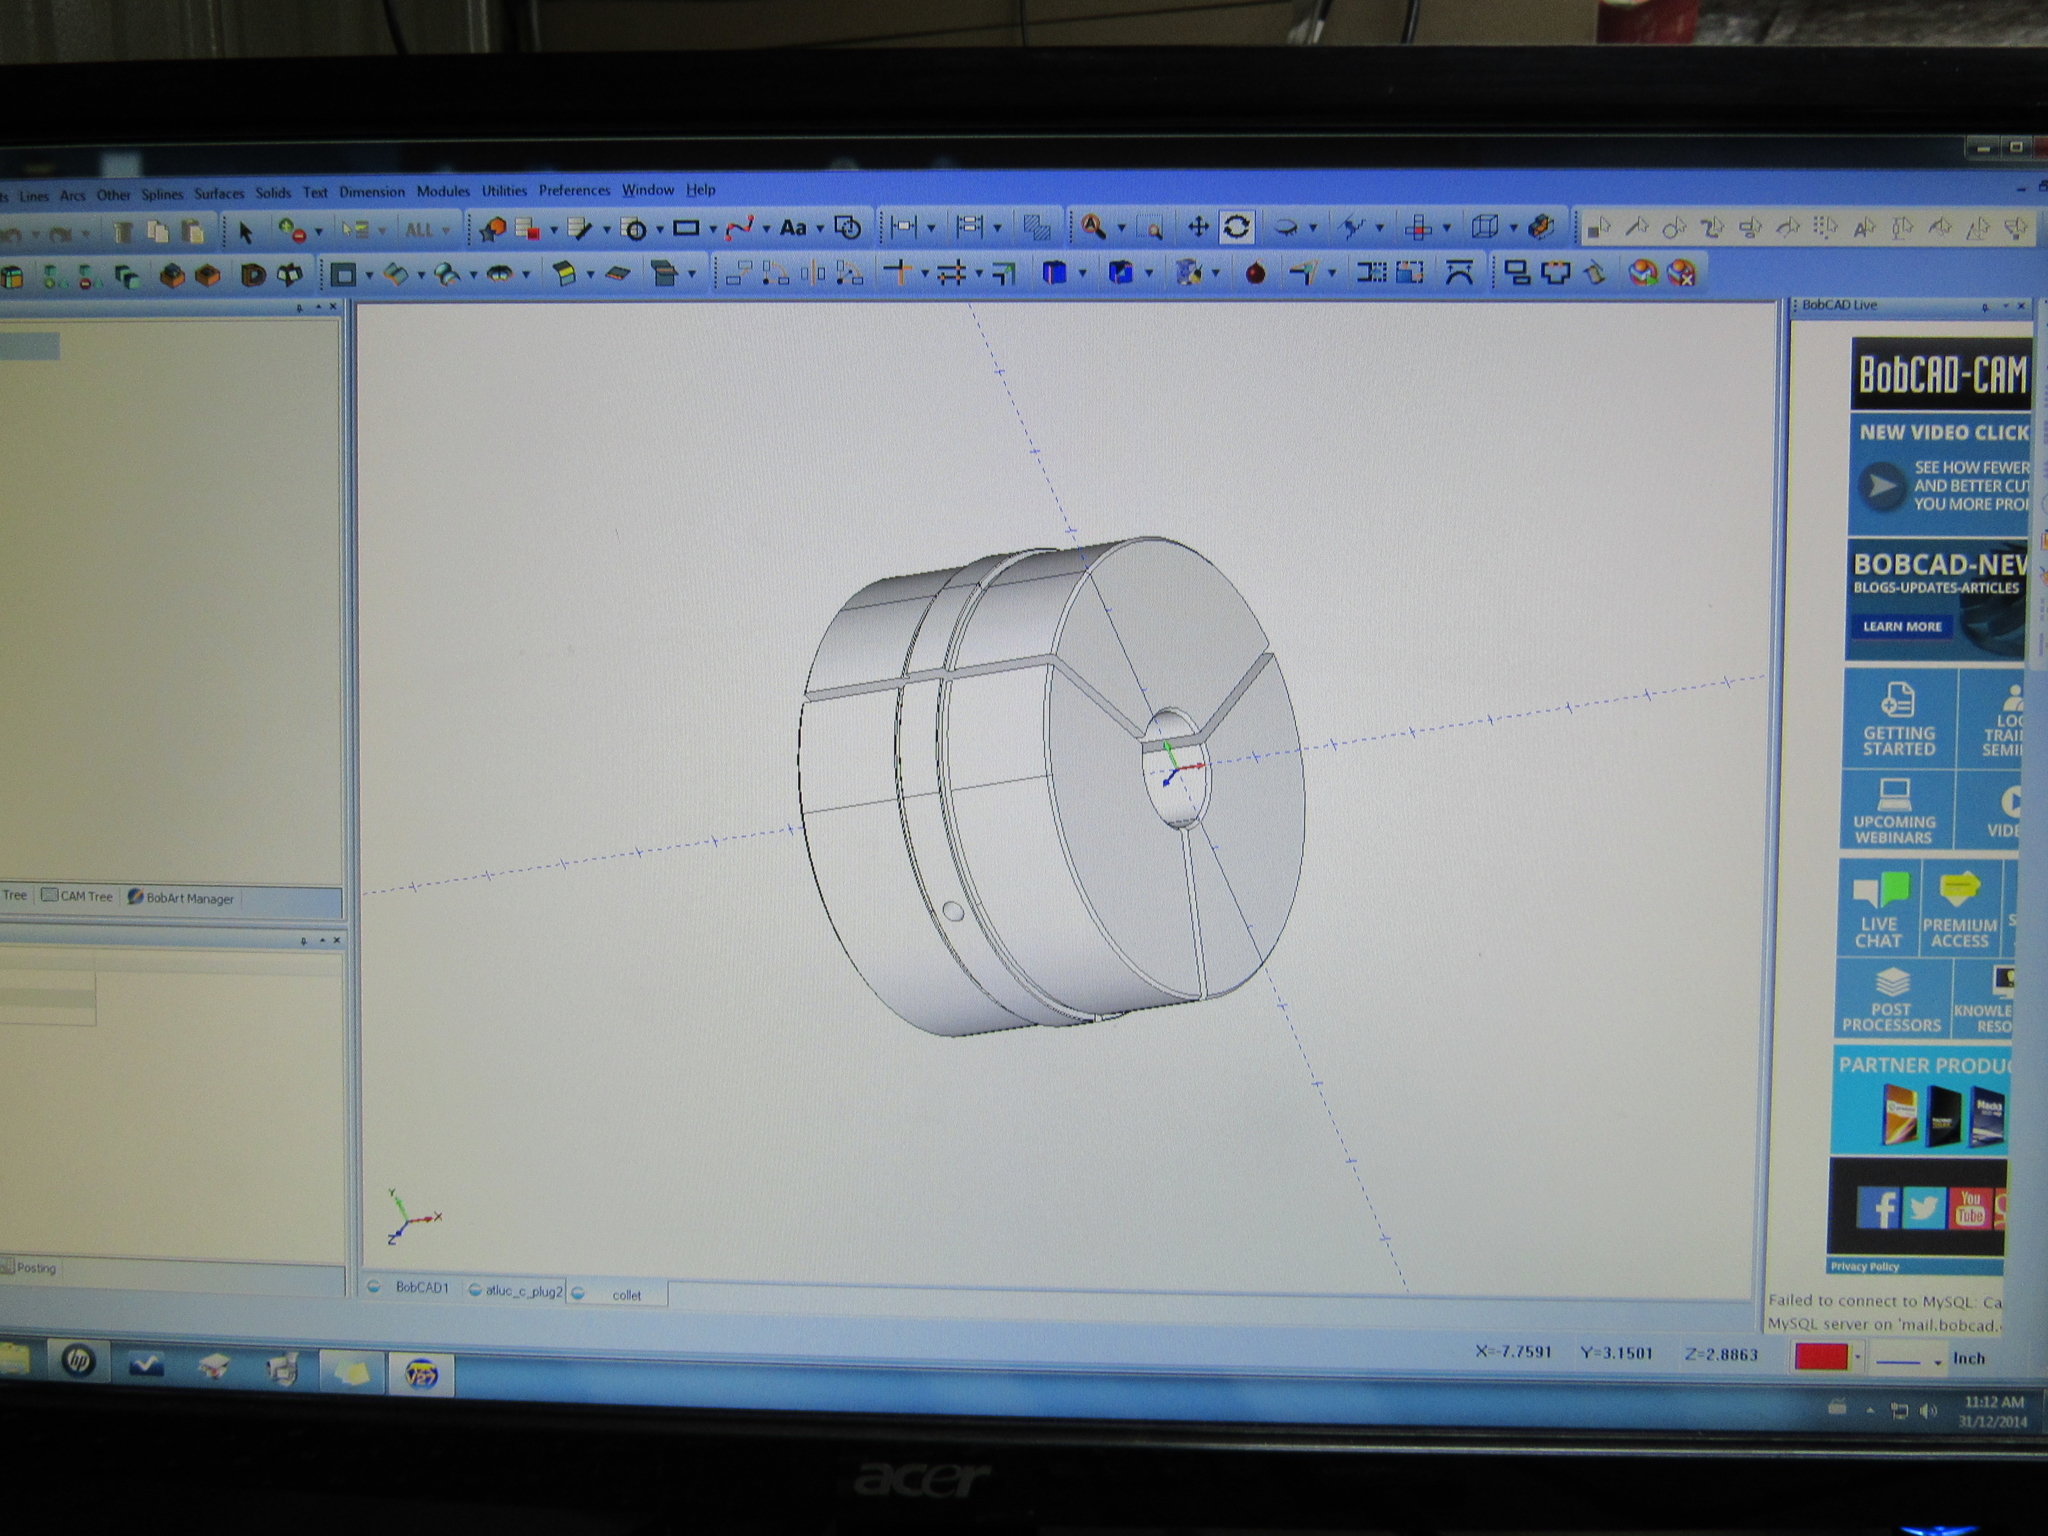Open the Solids menu
Viewport: 2048px width, 1536px height.
pyautogui.click(x=273, y=193)
